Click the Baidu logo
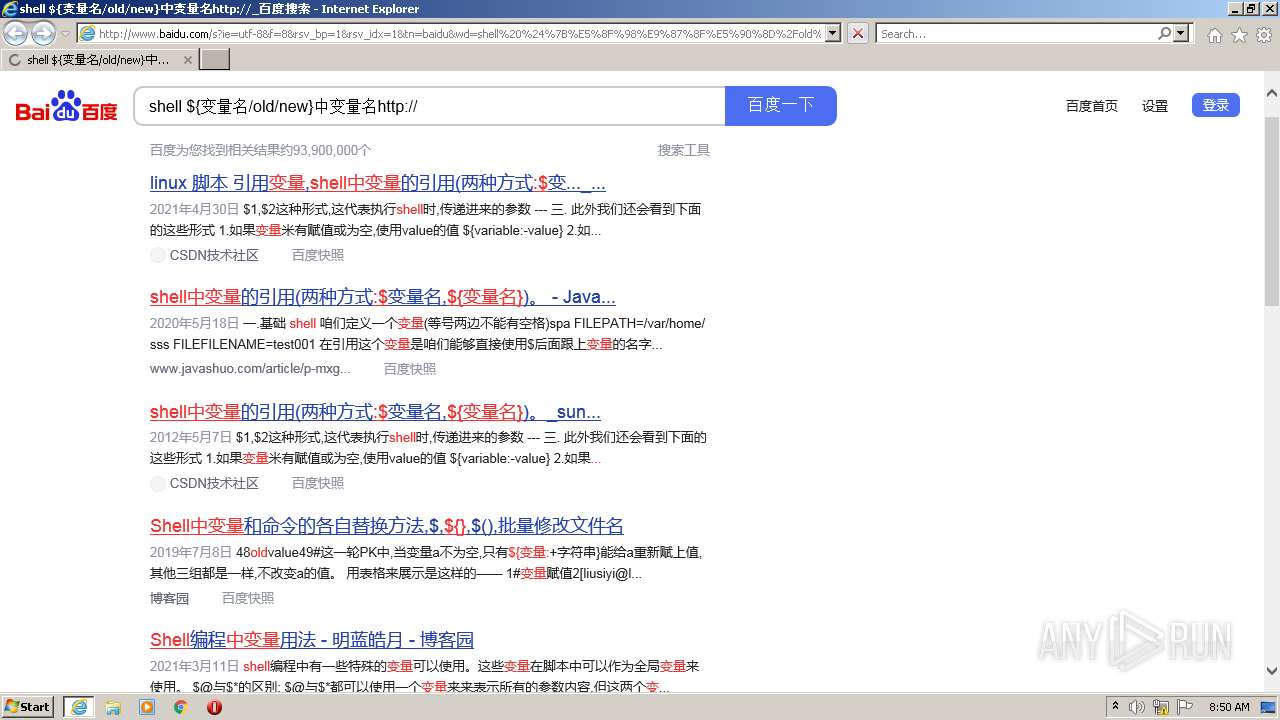1280x720 pixels. point(66,105)
